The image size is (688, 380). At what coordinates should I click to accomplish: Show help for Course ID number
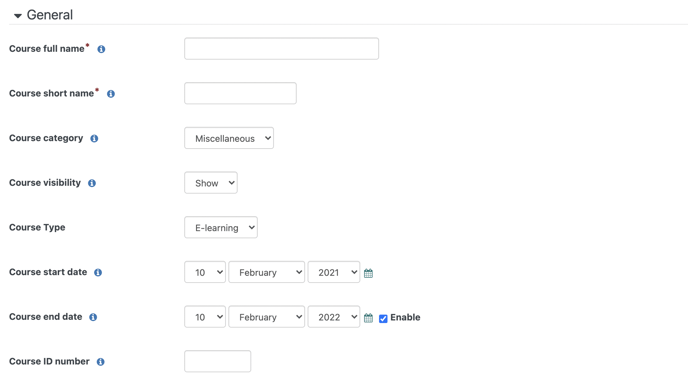[x=100, y=362]
